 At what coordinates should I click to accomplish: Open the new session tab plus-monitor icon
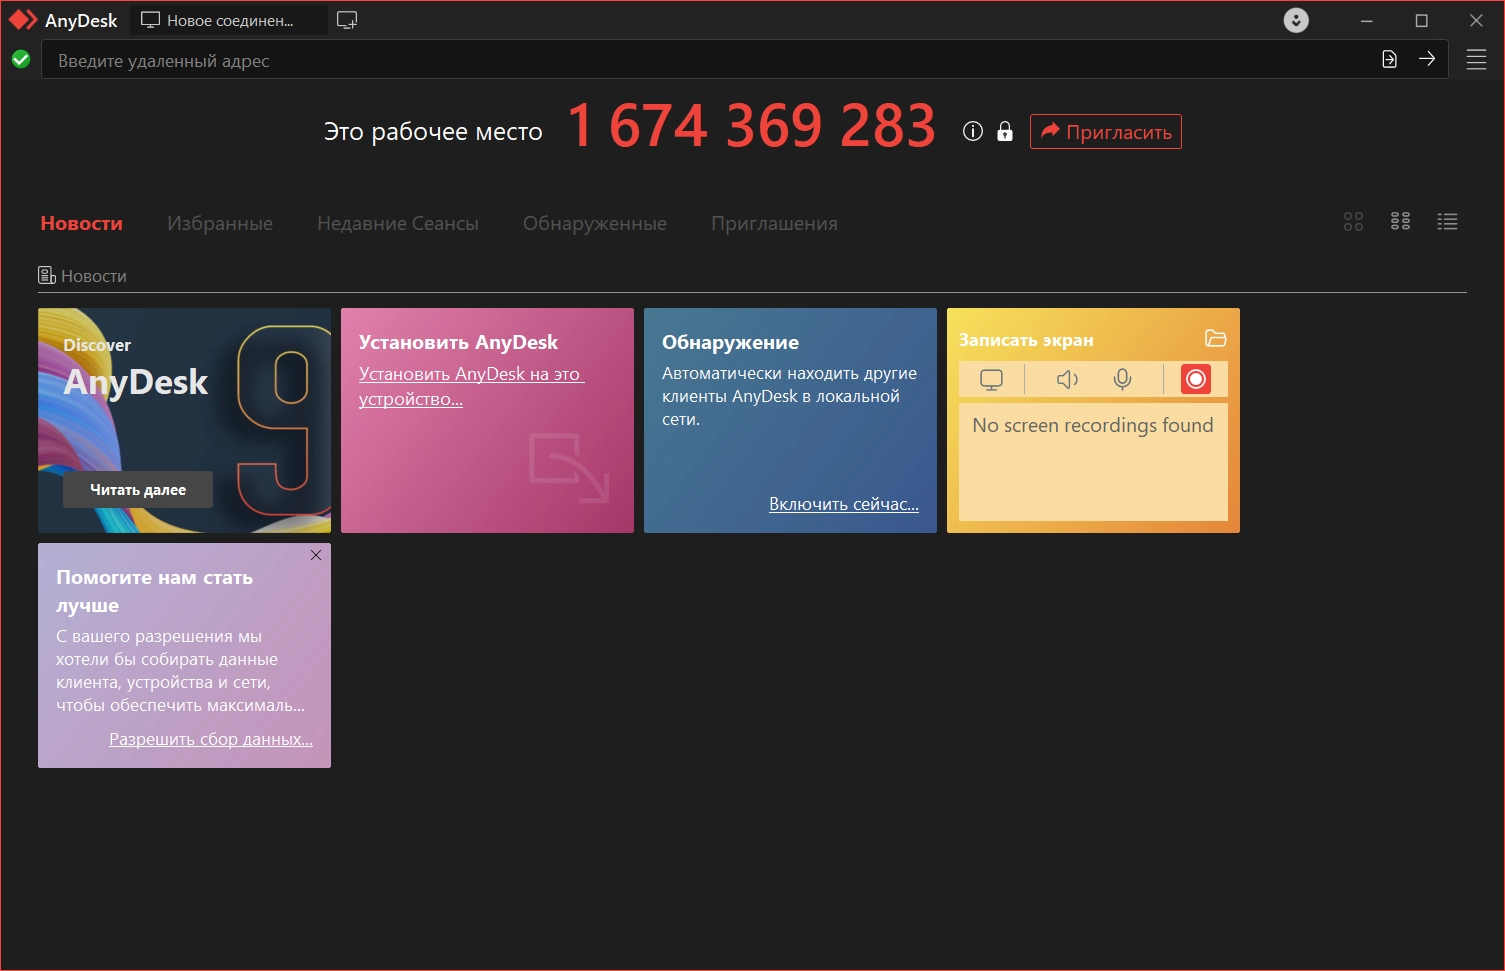tap(347, 20)
